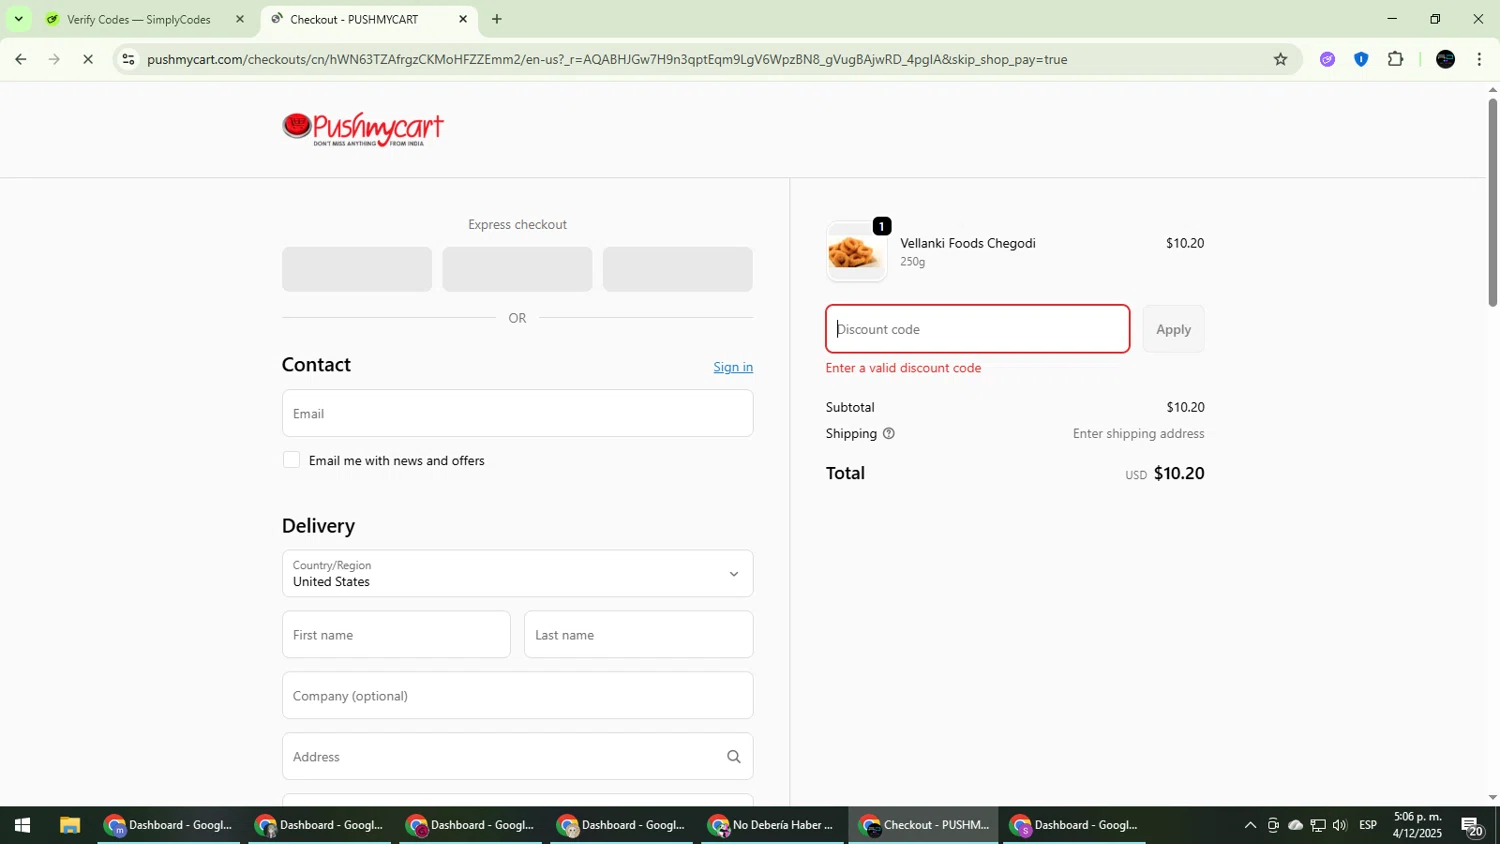
Task: Open the Extensions puzzle icon
Action: pyautogui.click(x=1396, y=60)
